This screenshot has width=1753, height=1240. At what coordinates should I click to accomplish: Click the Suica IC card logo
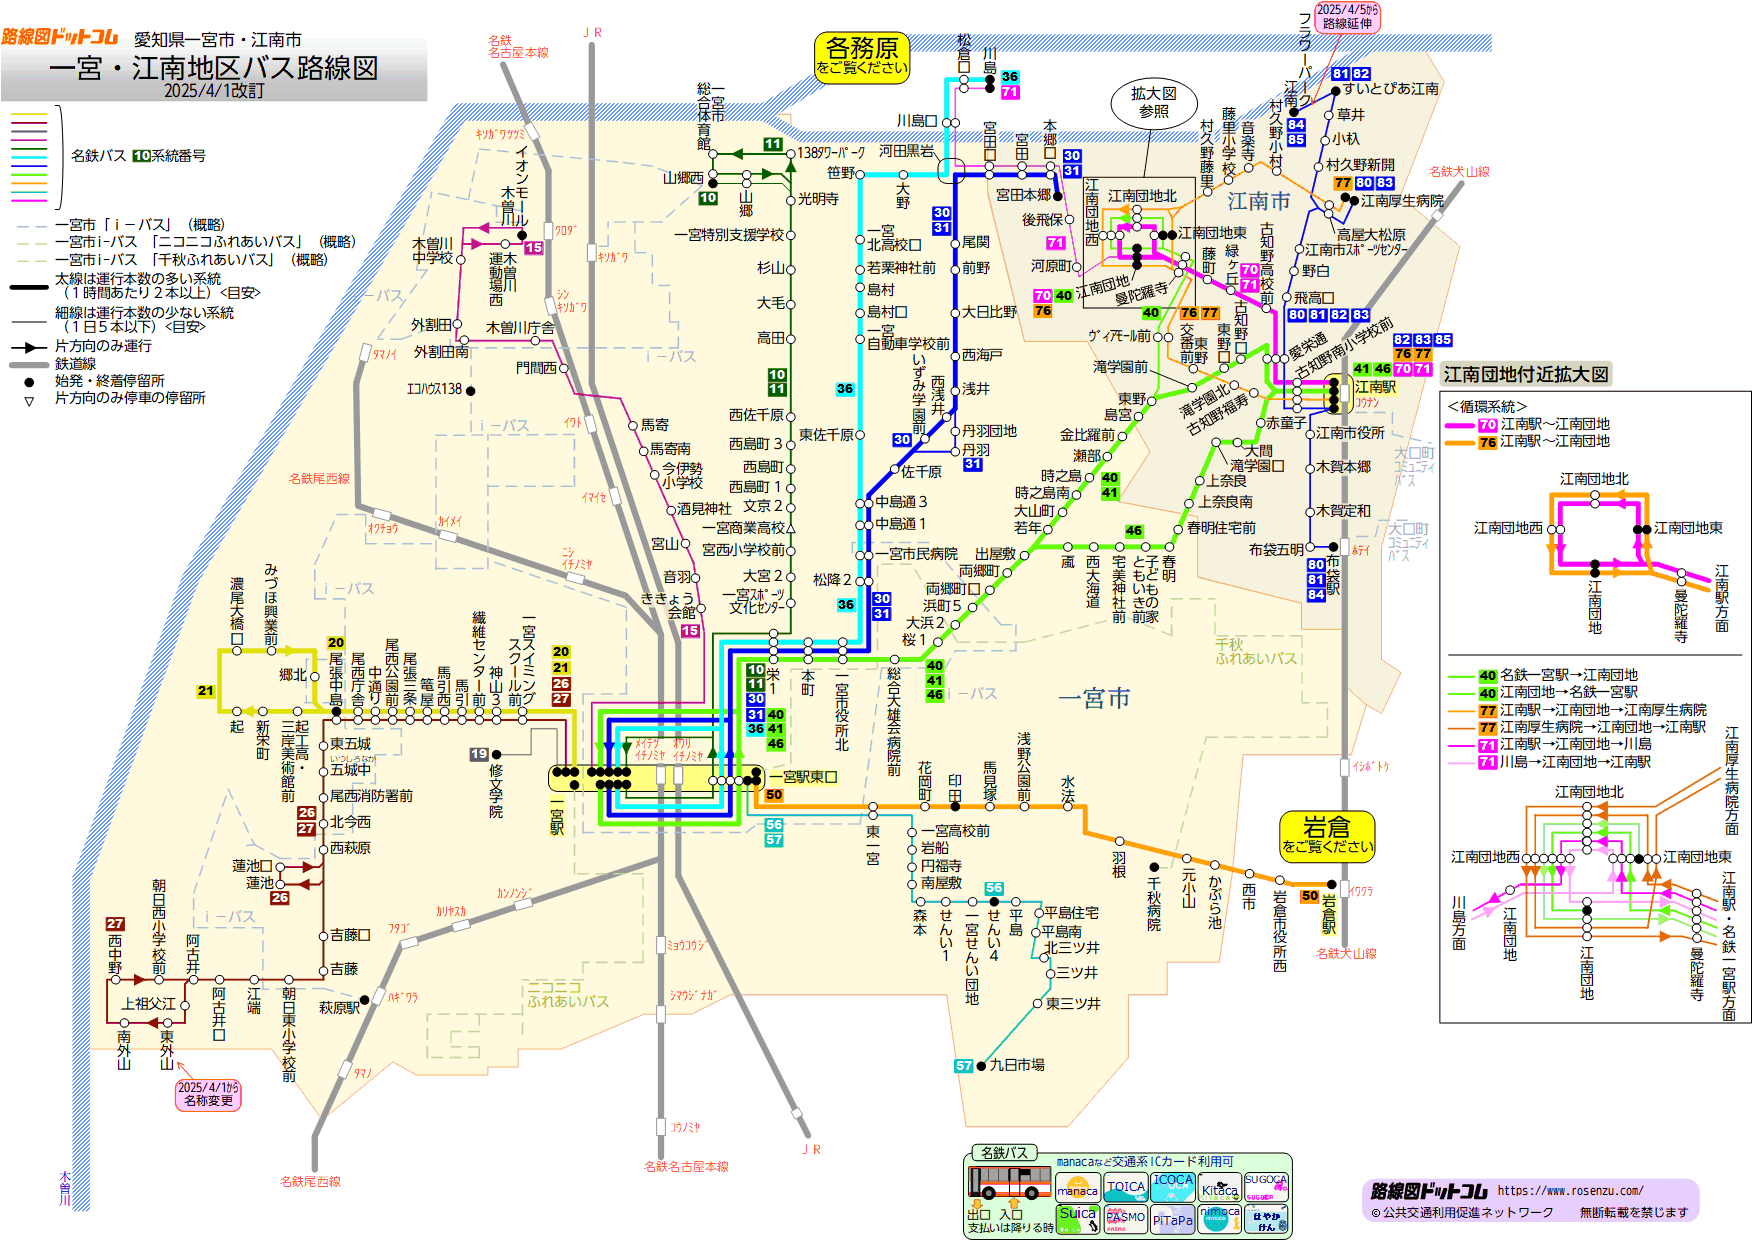pyautogui.click(x=1077, y=1219)
